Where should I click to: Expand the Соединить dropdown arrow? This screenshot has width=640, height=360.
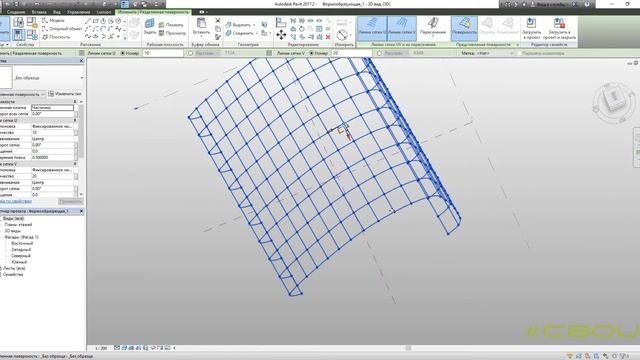click(x=256, y=33)
